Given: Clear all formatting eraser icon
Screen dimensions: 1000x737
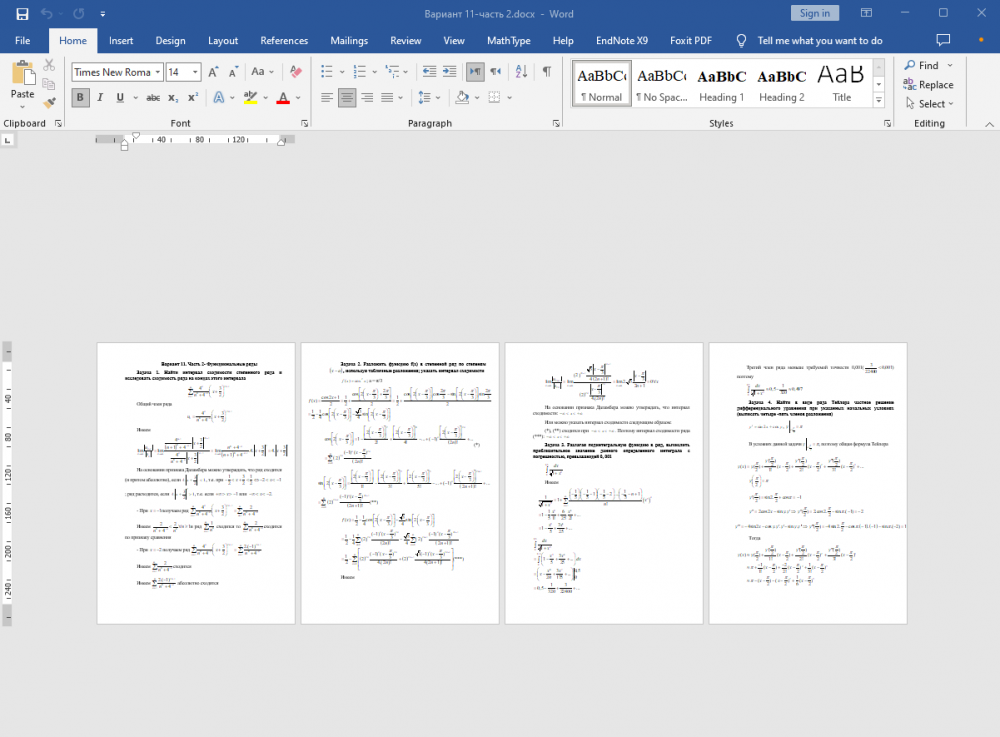Looking at the screenshot, I should [x=295, y=72].
